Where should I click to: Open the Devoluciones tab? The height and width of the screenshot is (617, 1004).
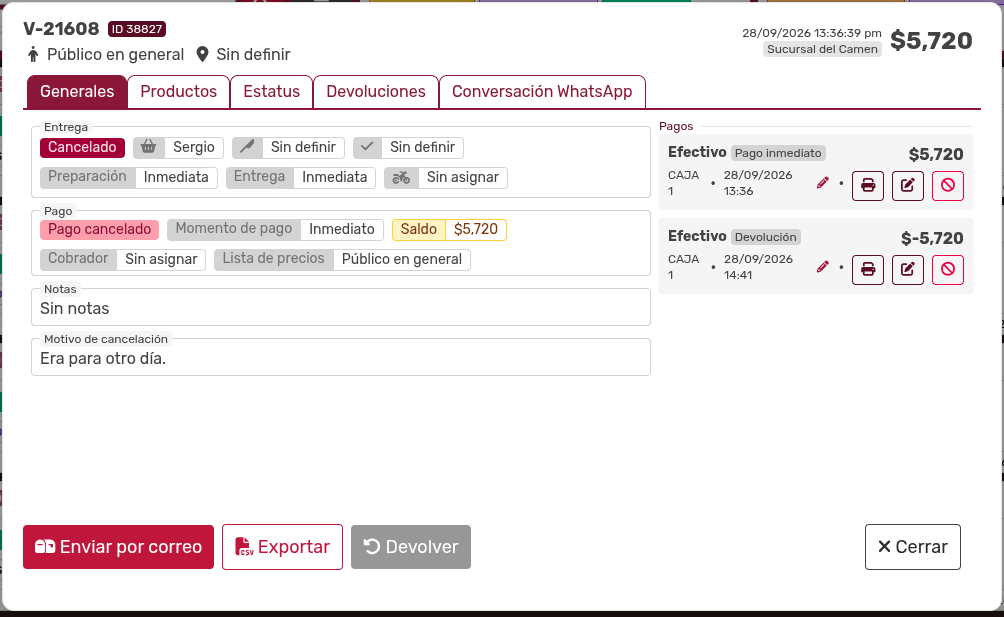tap(376, 92)
